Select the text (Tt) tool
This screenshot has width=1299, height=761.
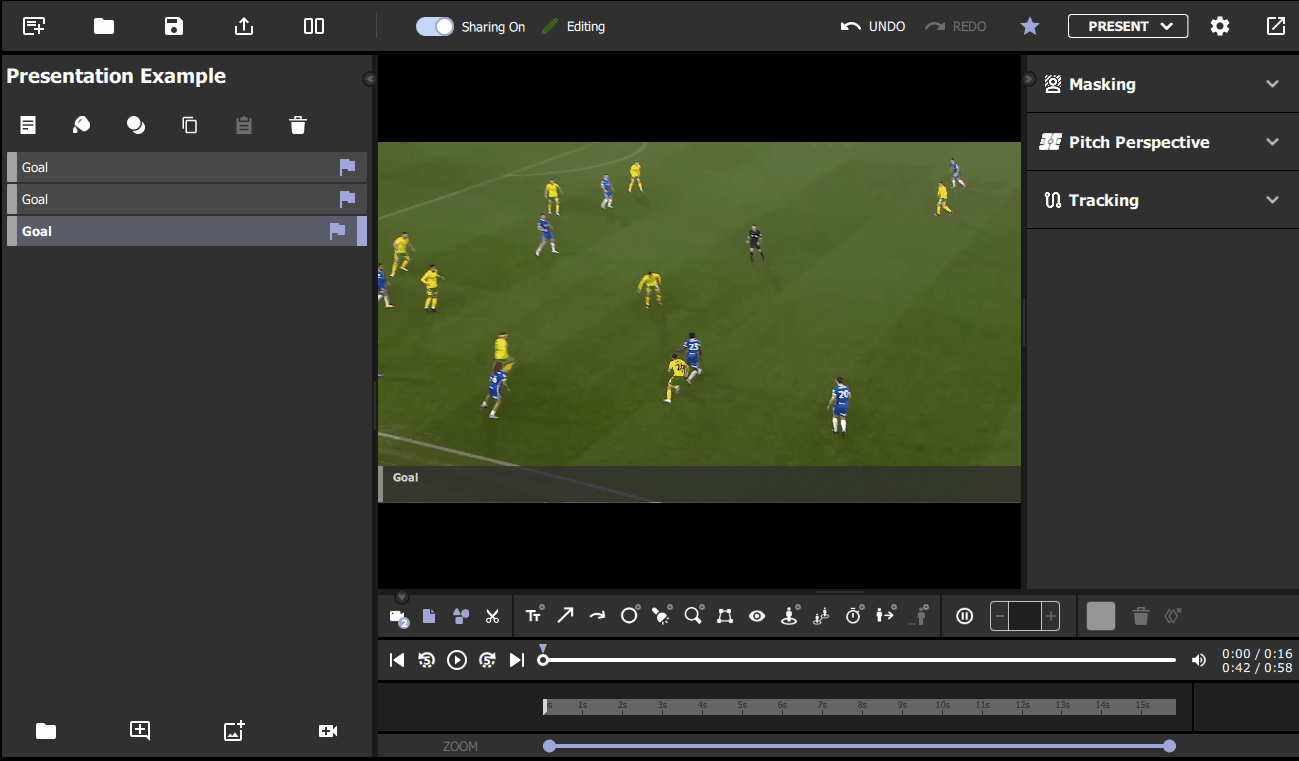tap(534, 616)
